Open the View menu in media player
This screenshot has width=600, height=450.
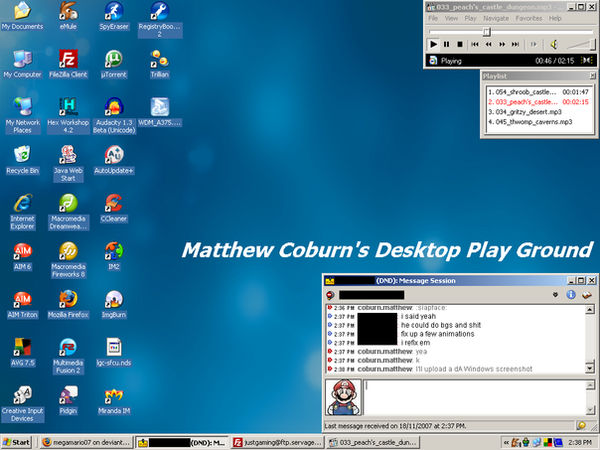point(451,18)
